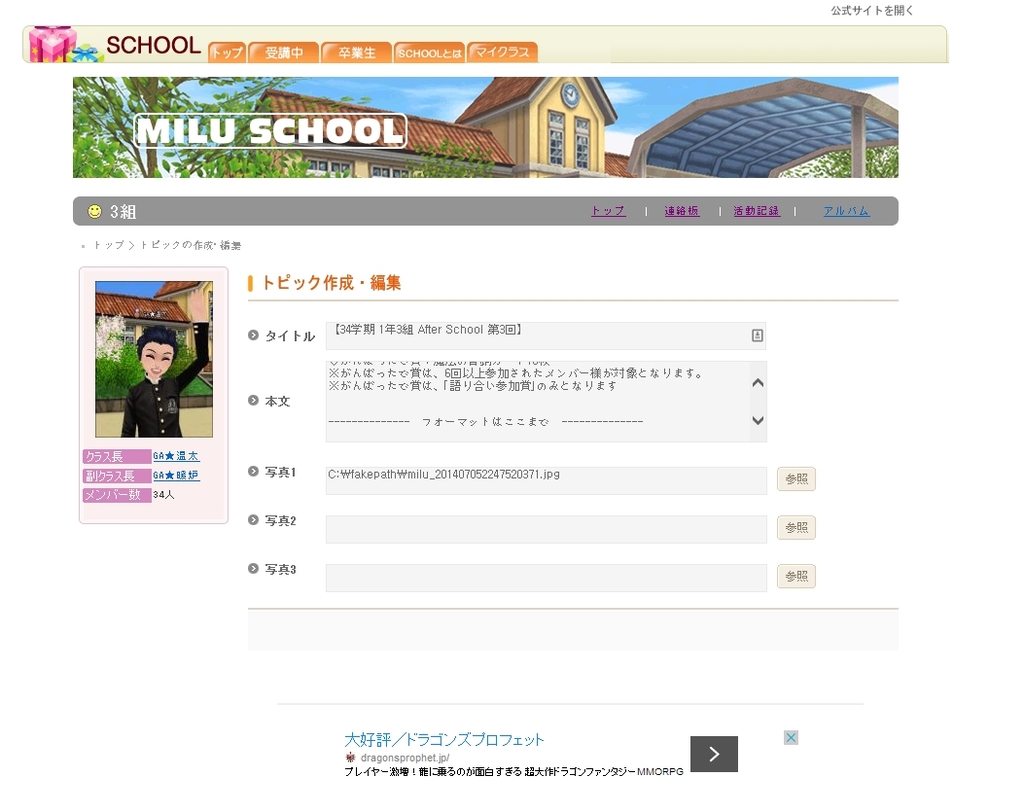This screenshot has width=1024, height=812.
Task: Click the bullet icon beside 写真1
Action: click(253, 471)
